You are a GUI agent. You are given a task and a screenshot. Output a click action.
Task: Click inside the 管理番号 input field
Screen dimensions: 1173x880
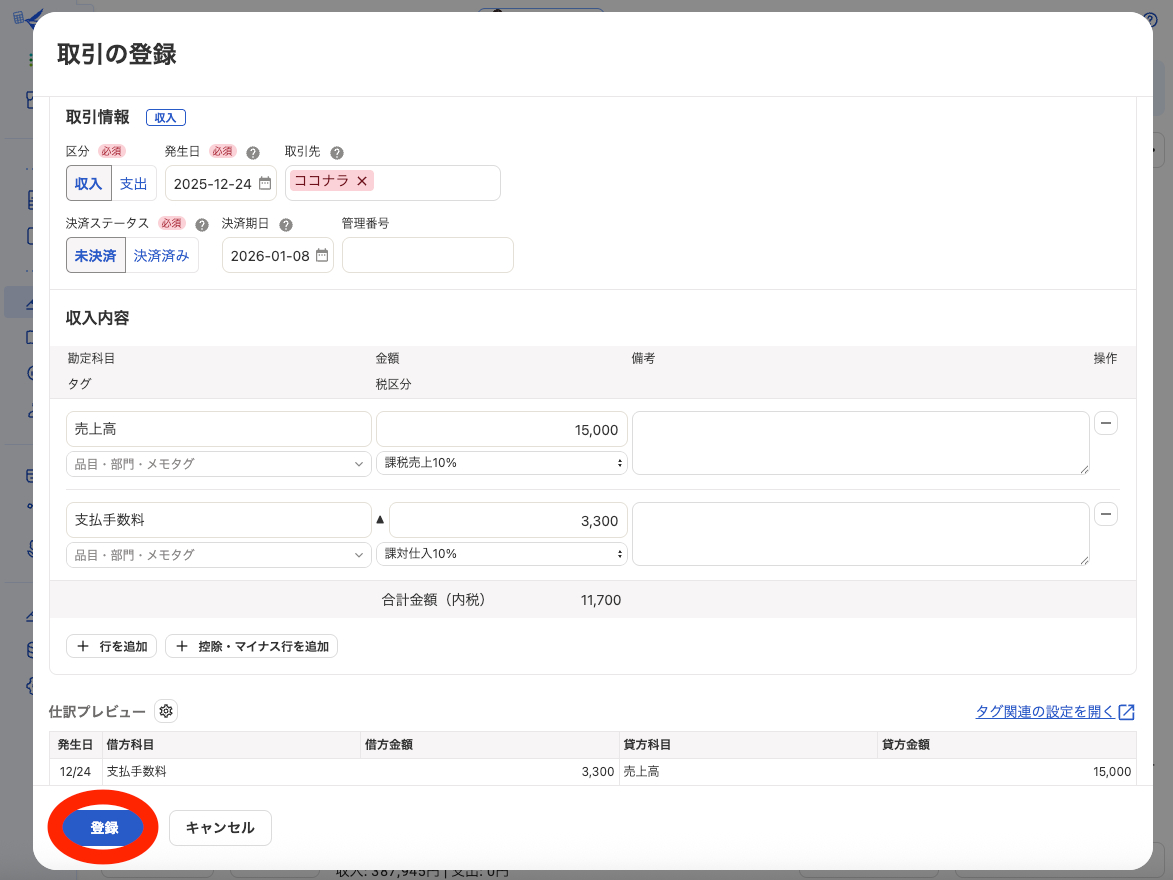pyautogui.click(x=427, y=255)
